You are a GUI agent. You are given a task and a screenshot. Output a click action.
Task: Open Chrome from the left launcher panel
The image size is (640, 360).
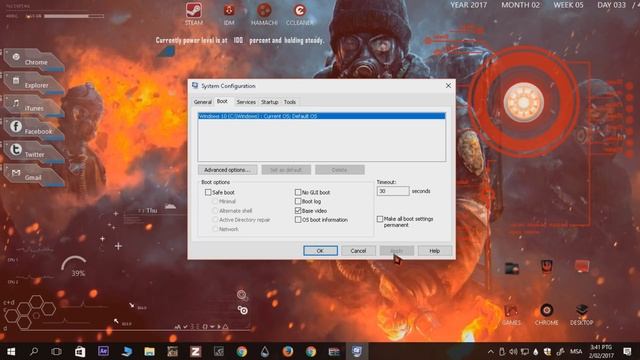(33, 60)
